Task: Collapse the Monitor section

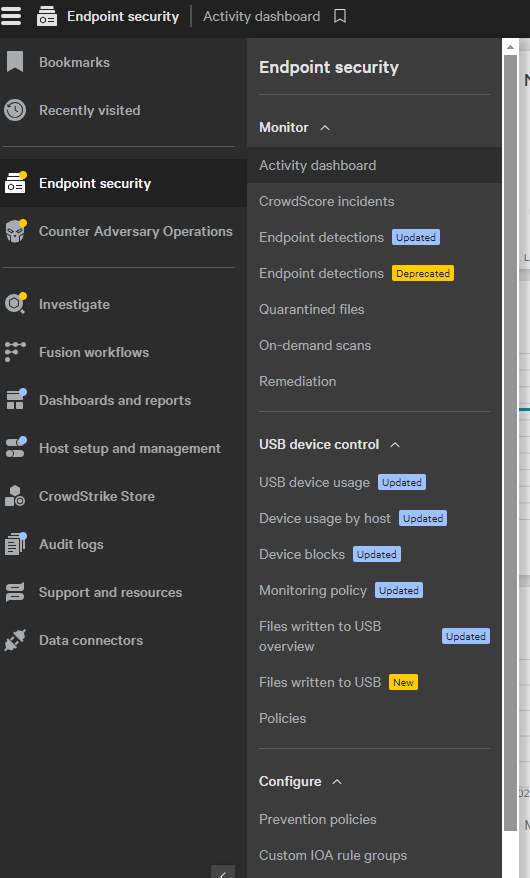Action: 325,128
